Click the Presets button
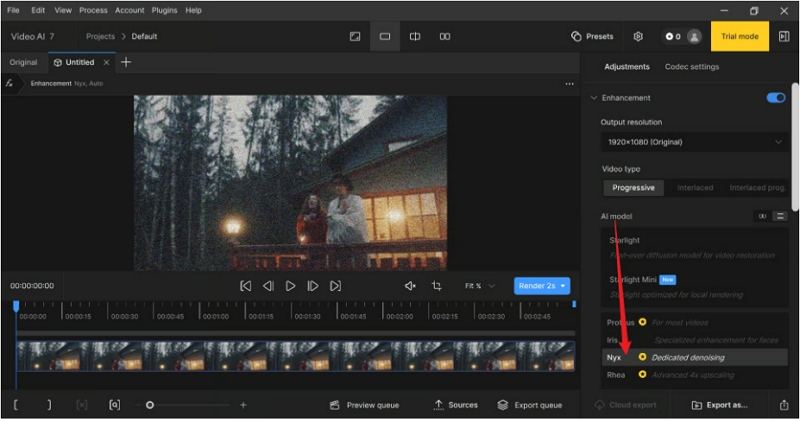Image resolution: width=800 pixels, height=422 pixels. click(592, 37)
